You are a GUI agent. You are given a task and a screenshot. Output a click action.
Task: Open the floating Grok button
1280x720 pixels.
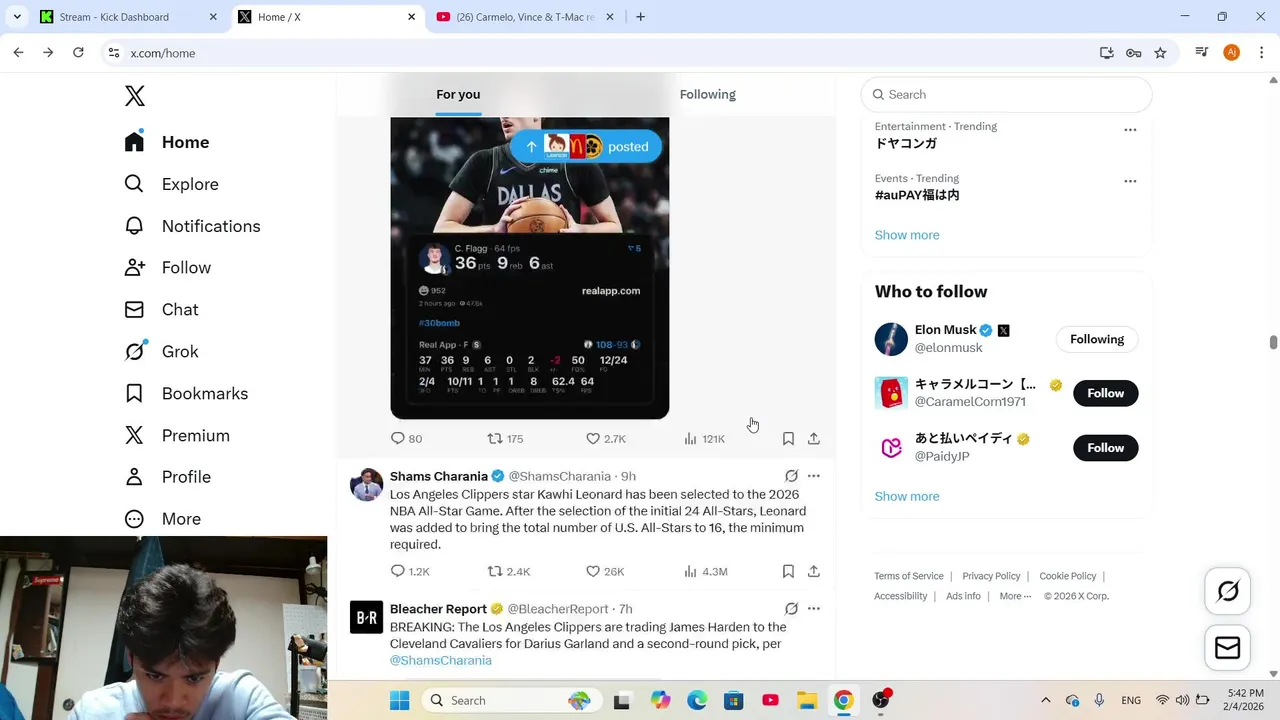[1228, 591]
